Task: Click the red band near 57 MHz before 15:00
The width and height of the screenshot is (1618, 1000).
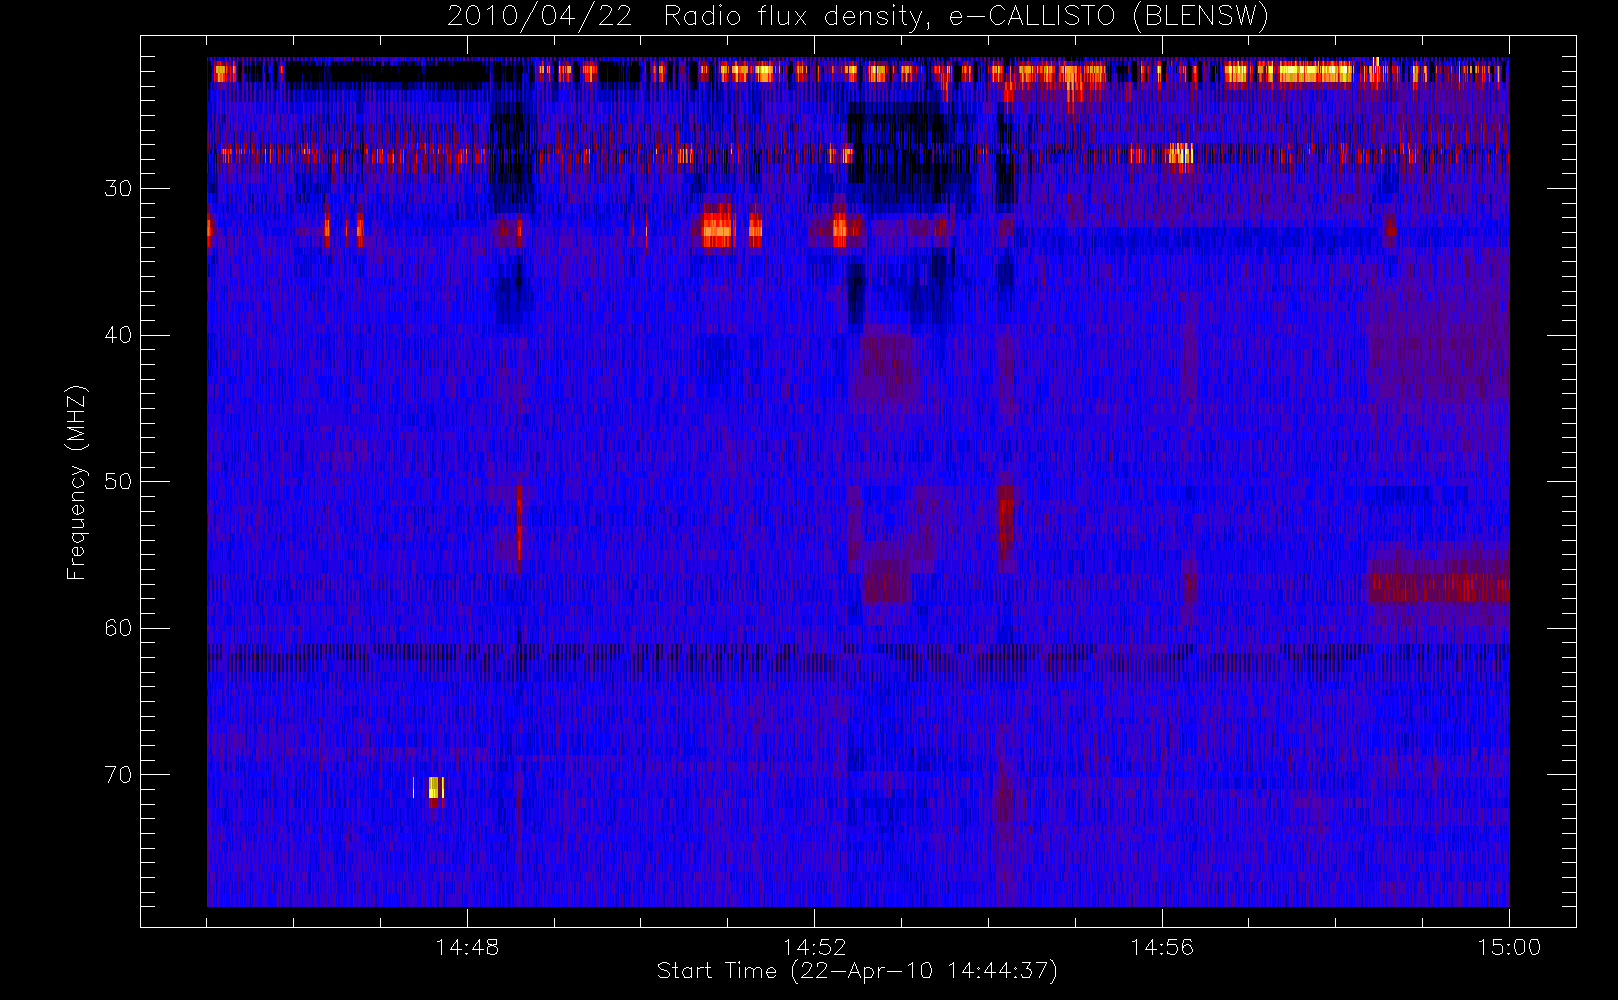Action: (x=1439, y=587)
